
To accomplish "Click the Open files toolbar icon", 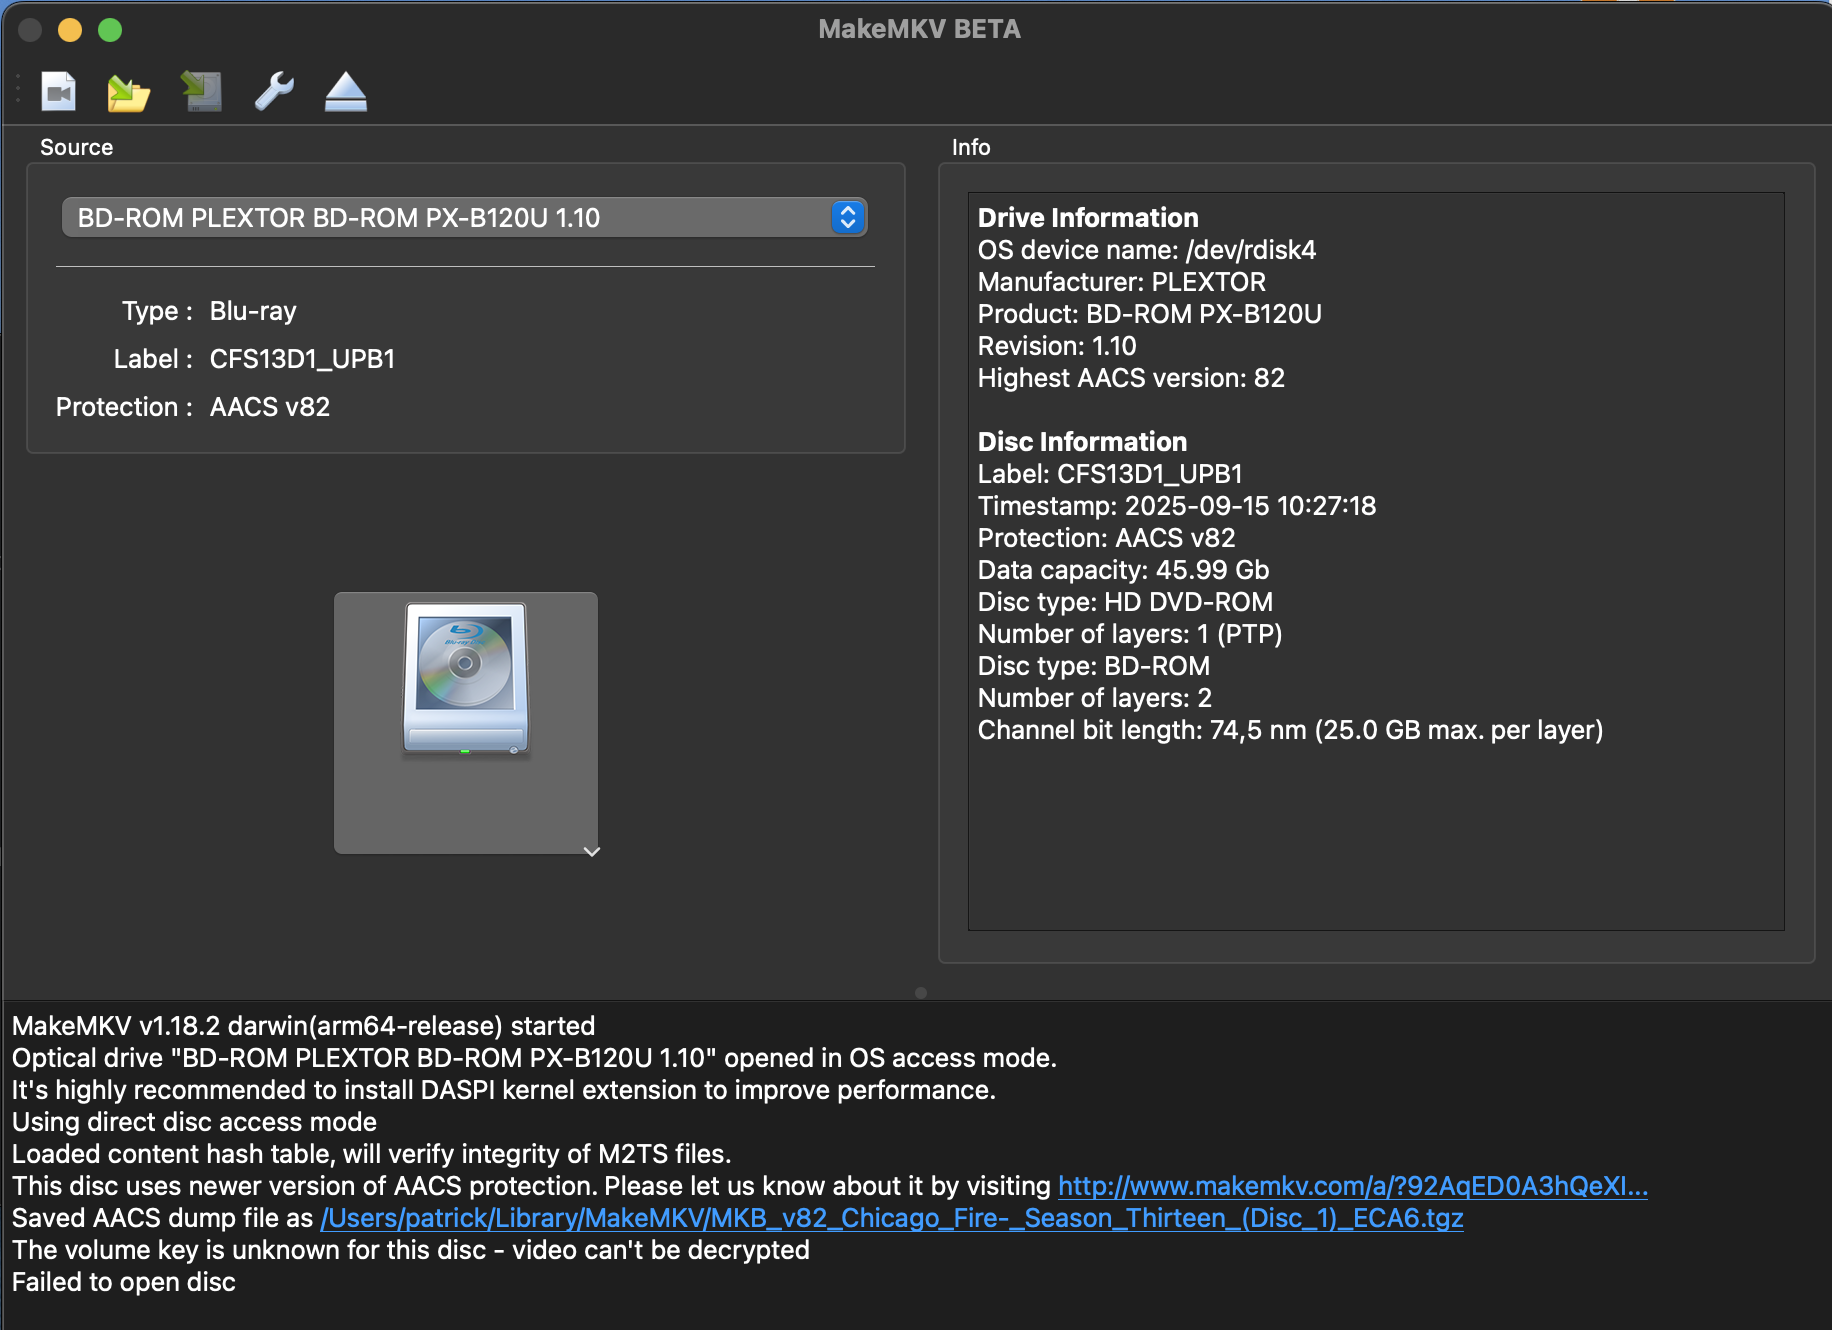I will (59, 92).
